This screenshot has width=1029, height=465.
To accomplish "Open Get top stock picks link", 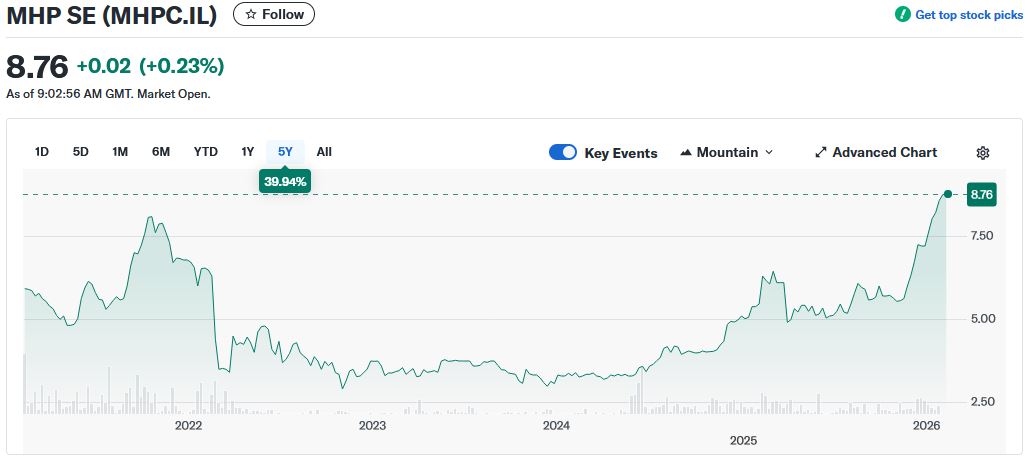I will coord(968,15).
